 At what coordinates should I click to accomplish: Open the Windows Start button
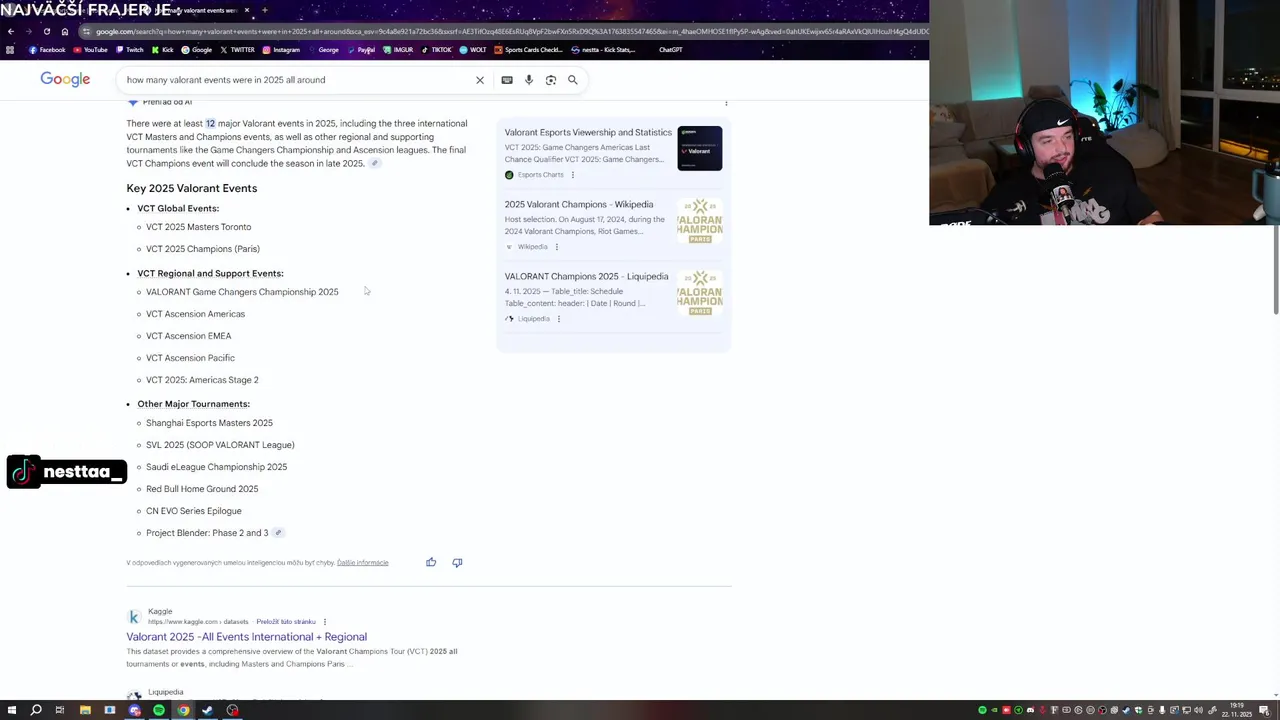[10, 710]
